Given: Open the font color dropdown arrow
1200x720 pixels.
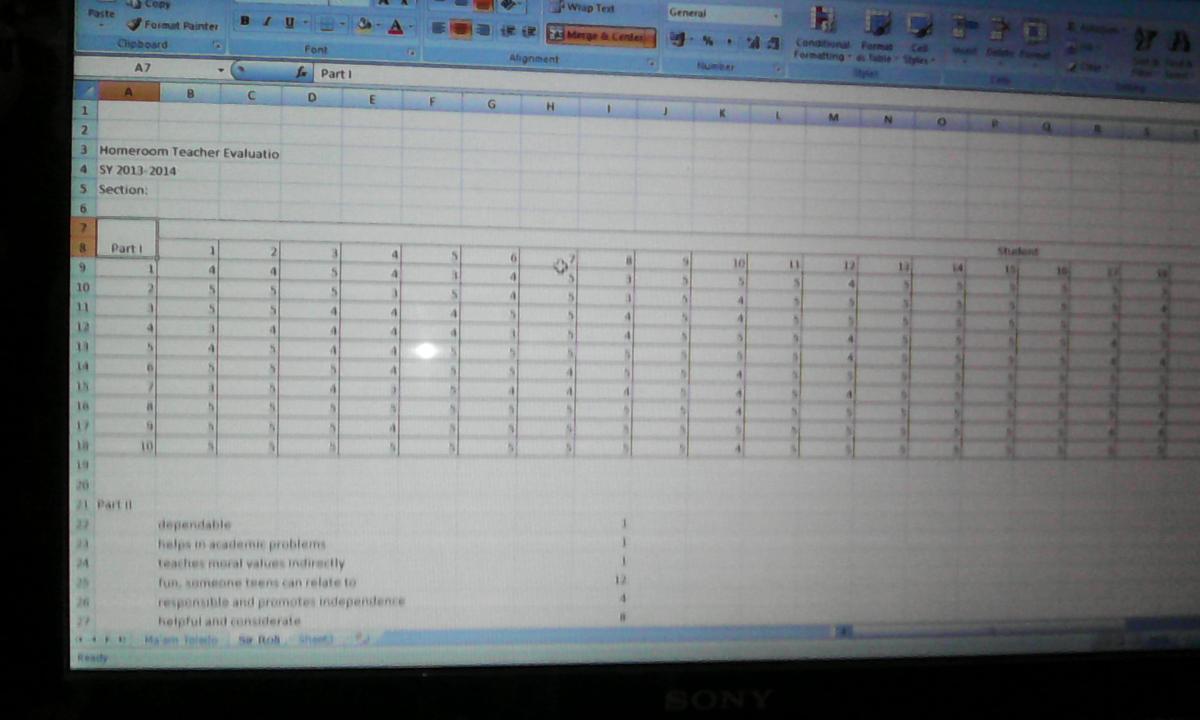Looking at the screenshot, I should (x=411, y=26).
